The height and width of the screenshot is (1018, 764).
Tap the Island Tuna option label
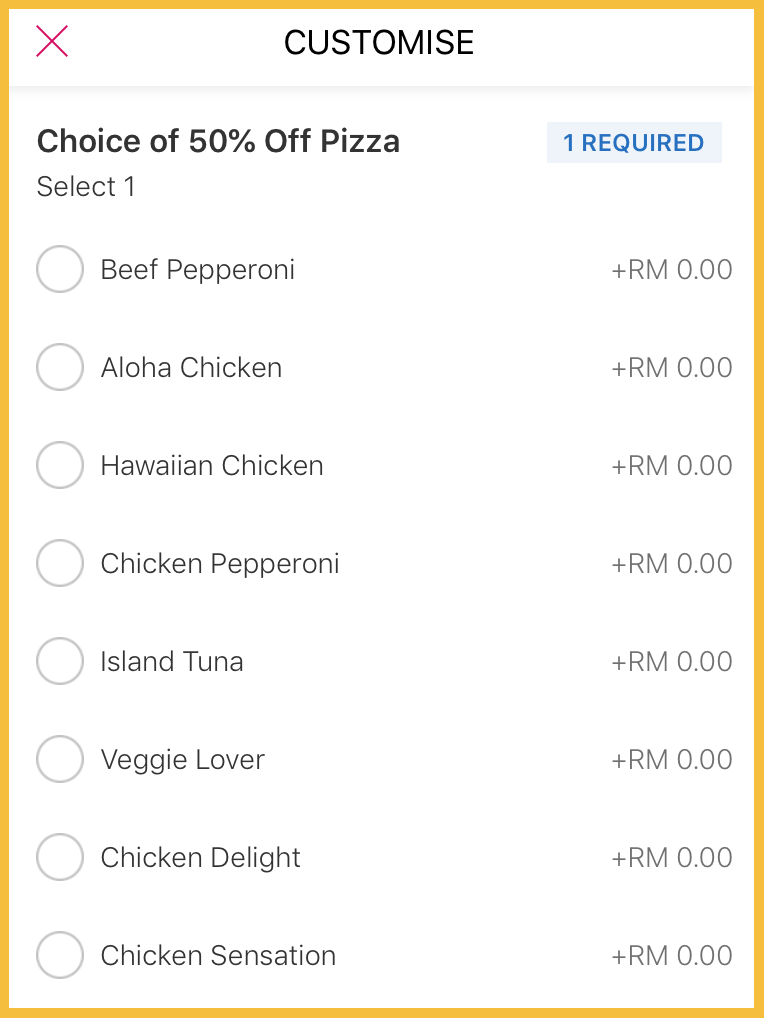coord(172,662)
